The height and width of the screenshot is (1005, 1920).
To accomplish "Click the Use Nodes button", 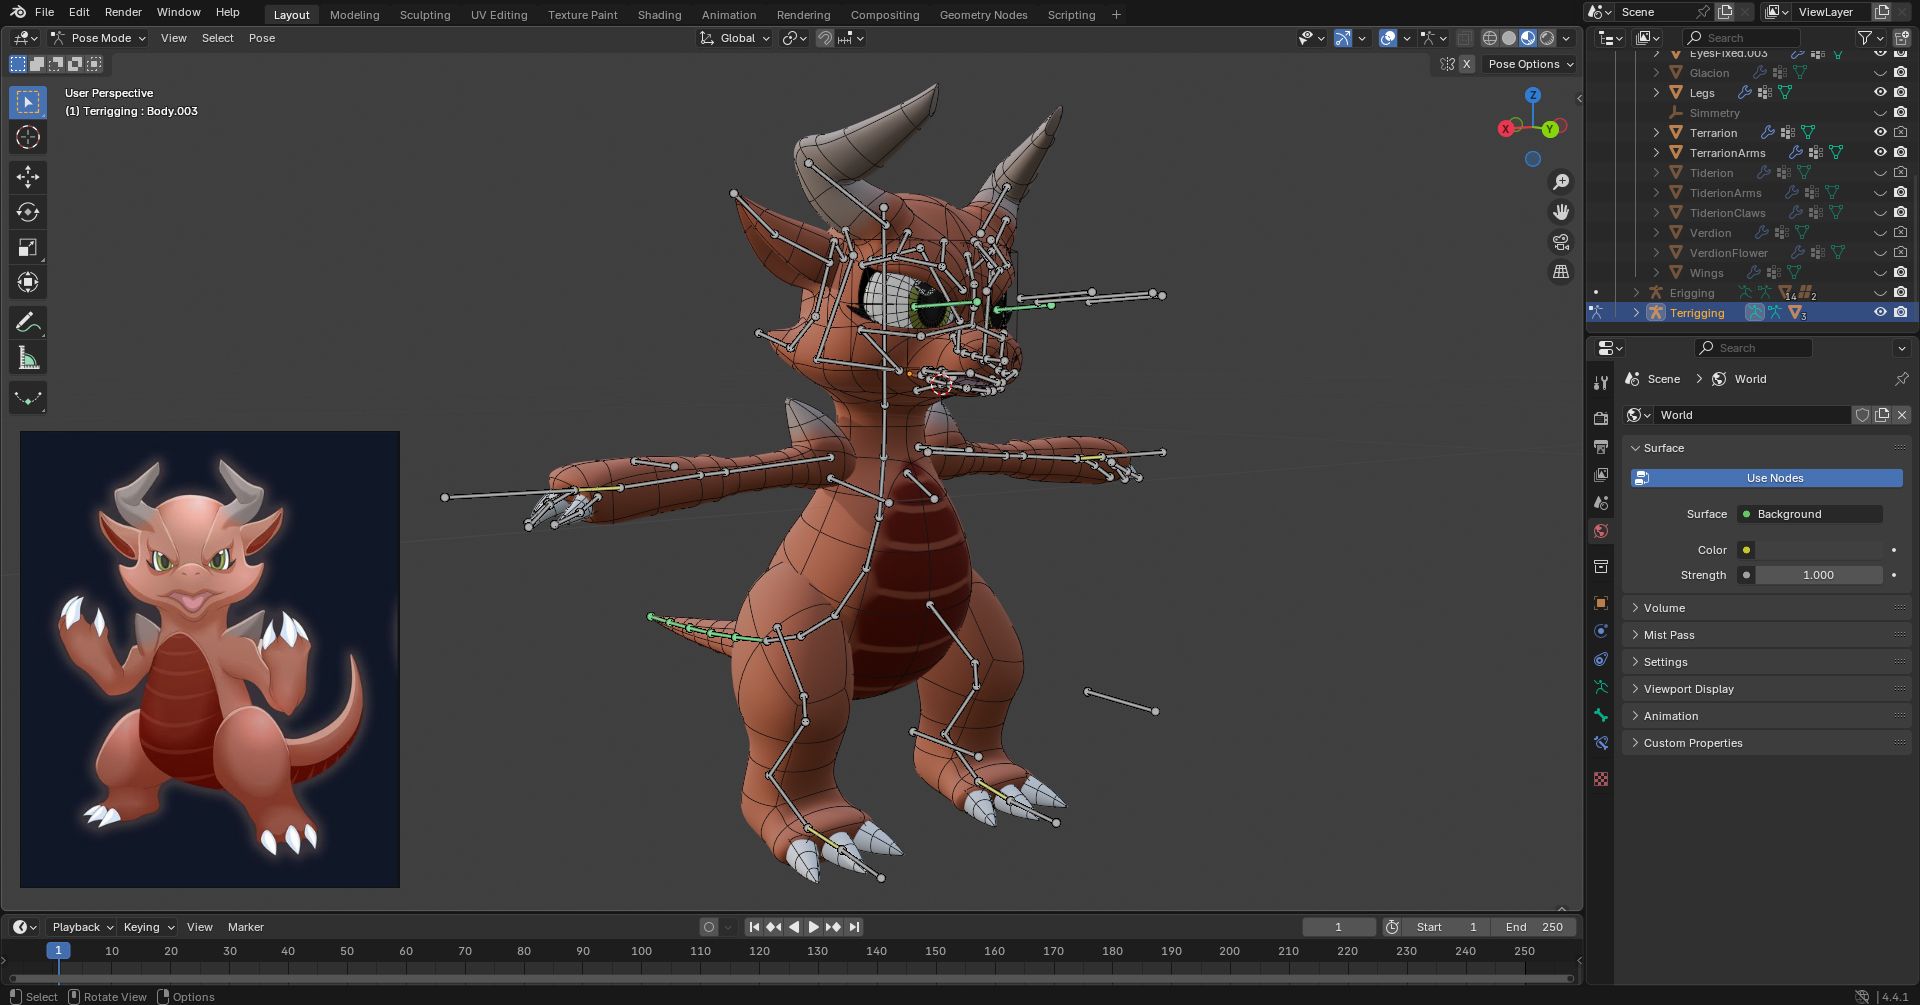I will point(1767,478).
